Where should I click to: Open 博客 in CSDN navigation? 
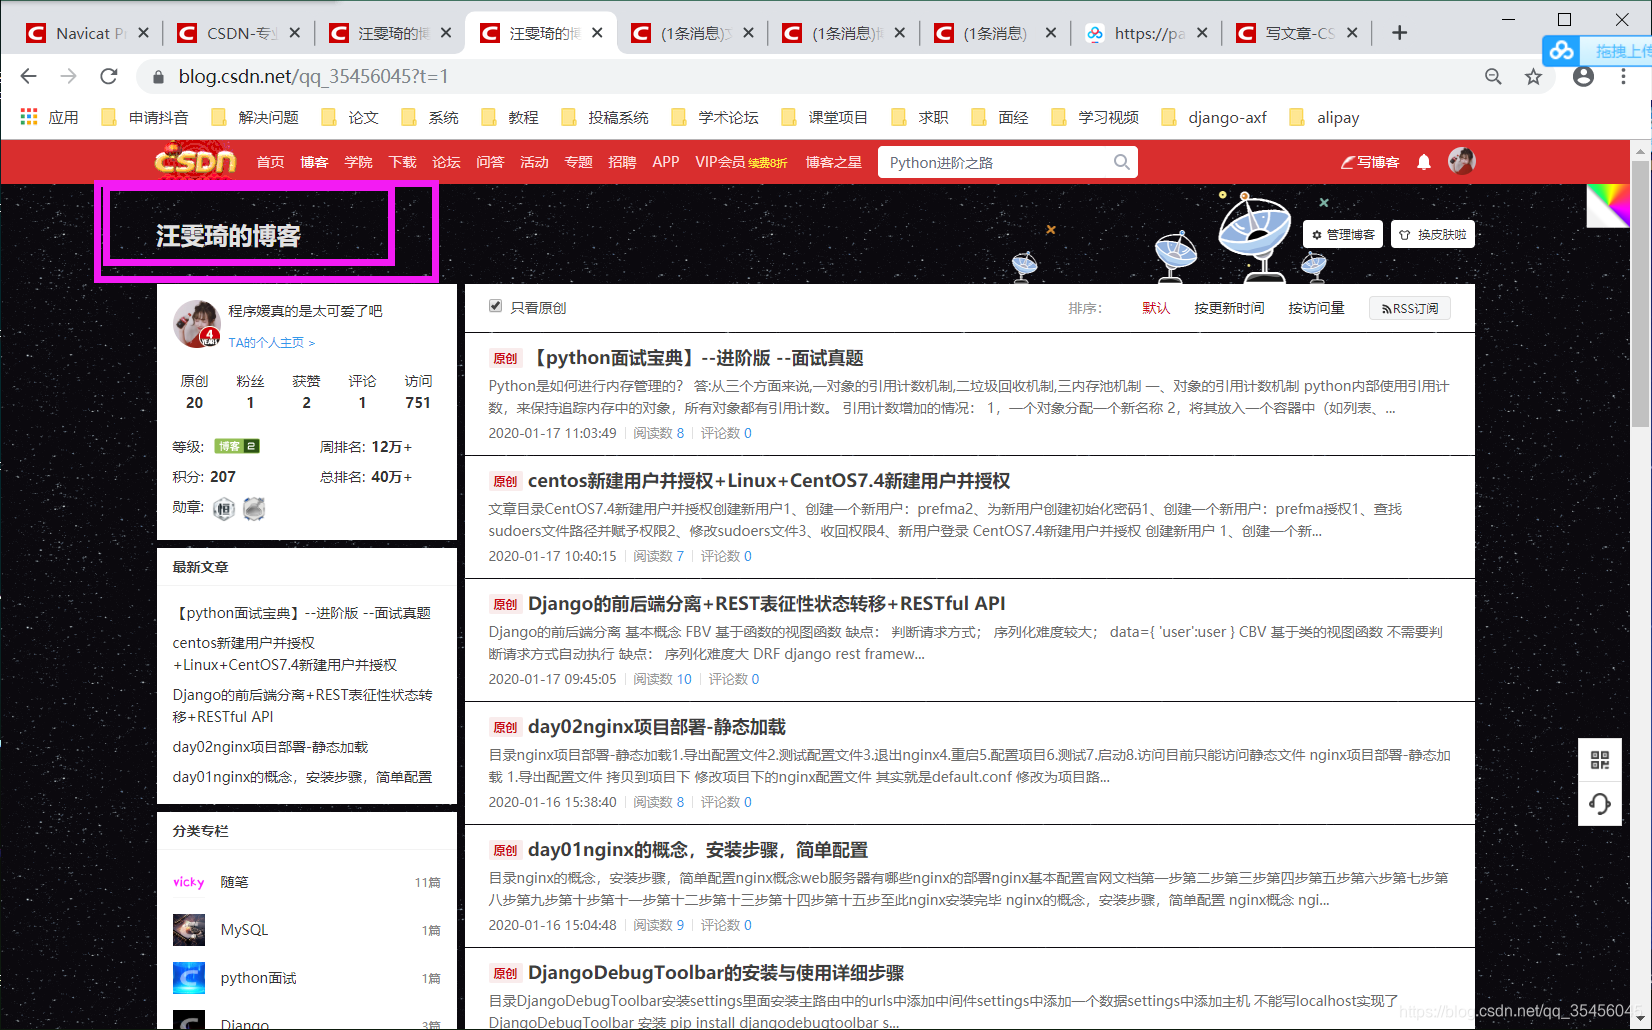tap(314, 162)
